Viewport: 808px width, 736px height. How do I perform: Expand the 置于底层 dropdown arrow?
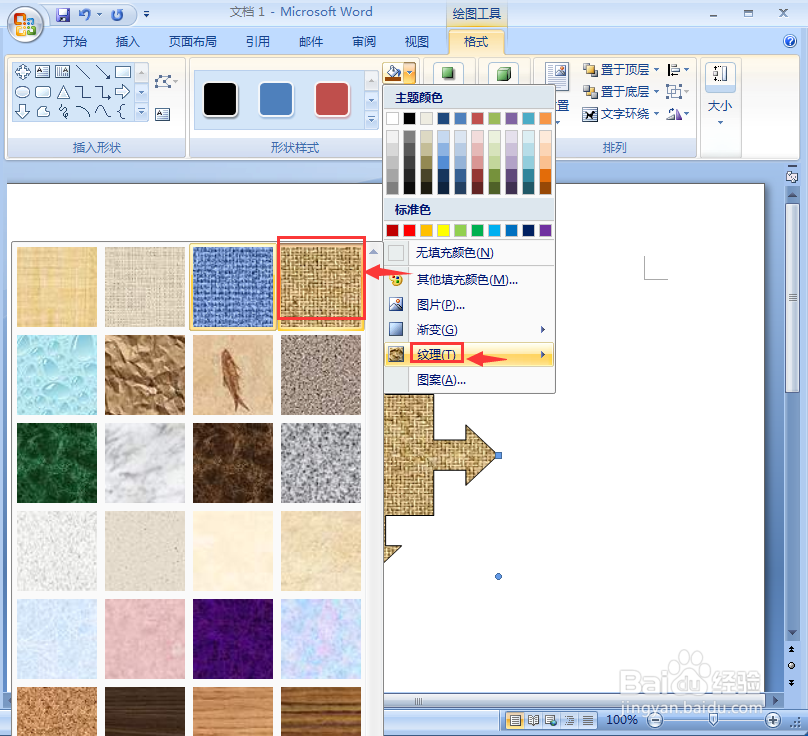656,91
